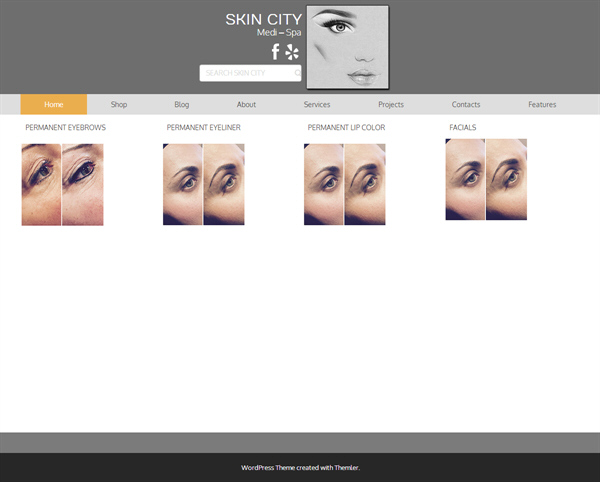The height and width of the screenshot is (482, 600).
Task: Open the Shop menu item
Action: point(119,104)
